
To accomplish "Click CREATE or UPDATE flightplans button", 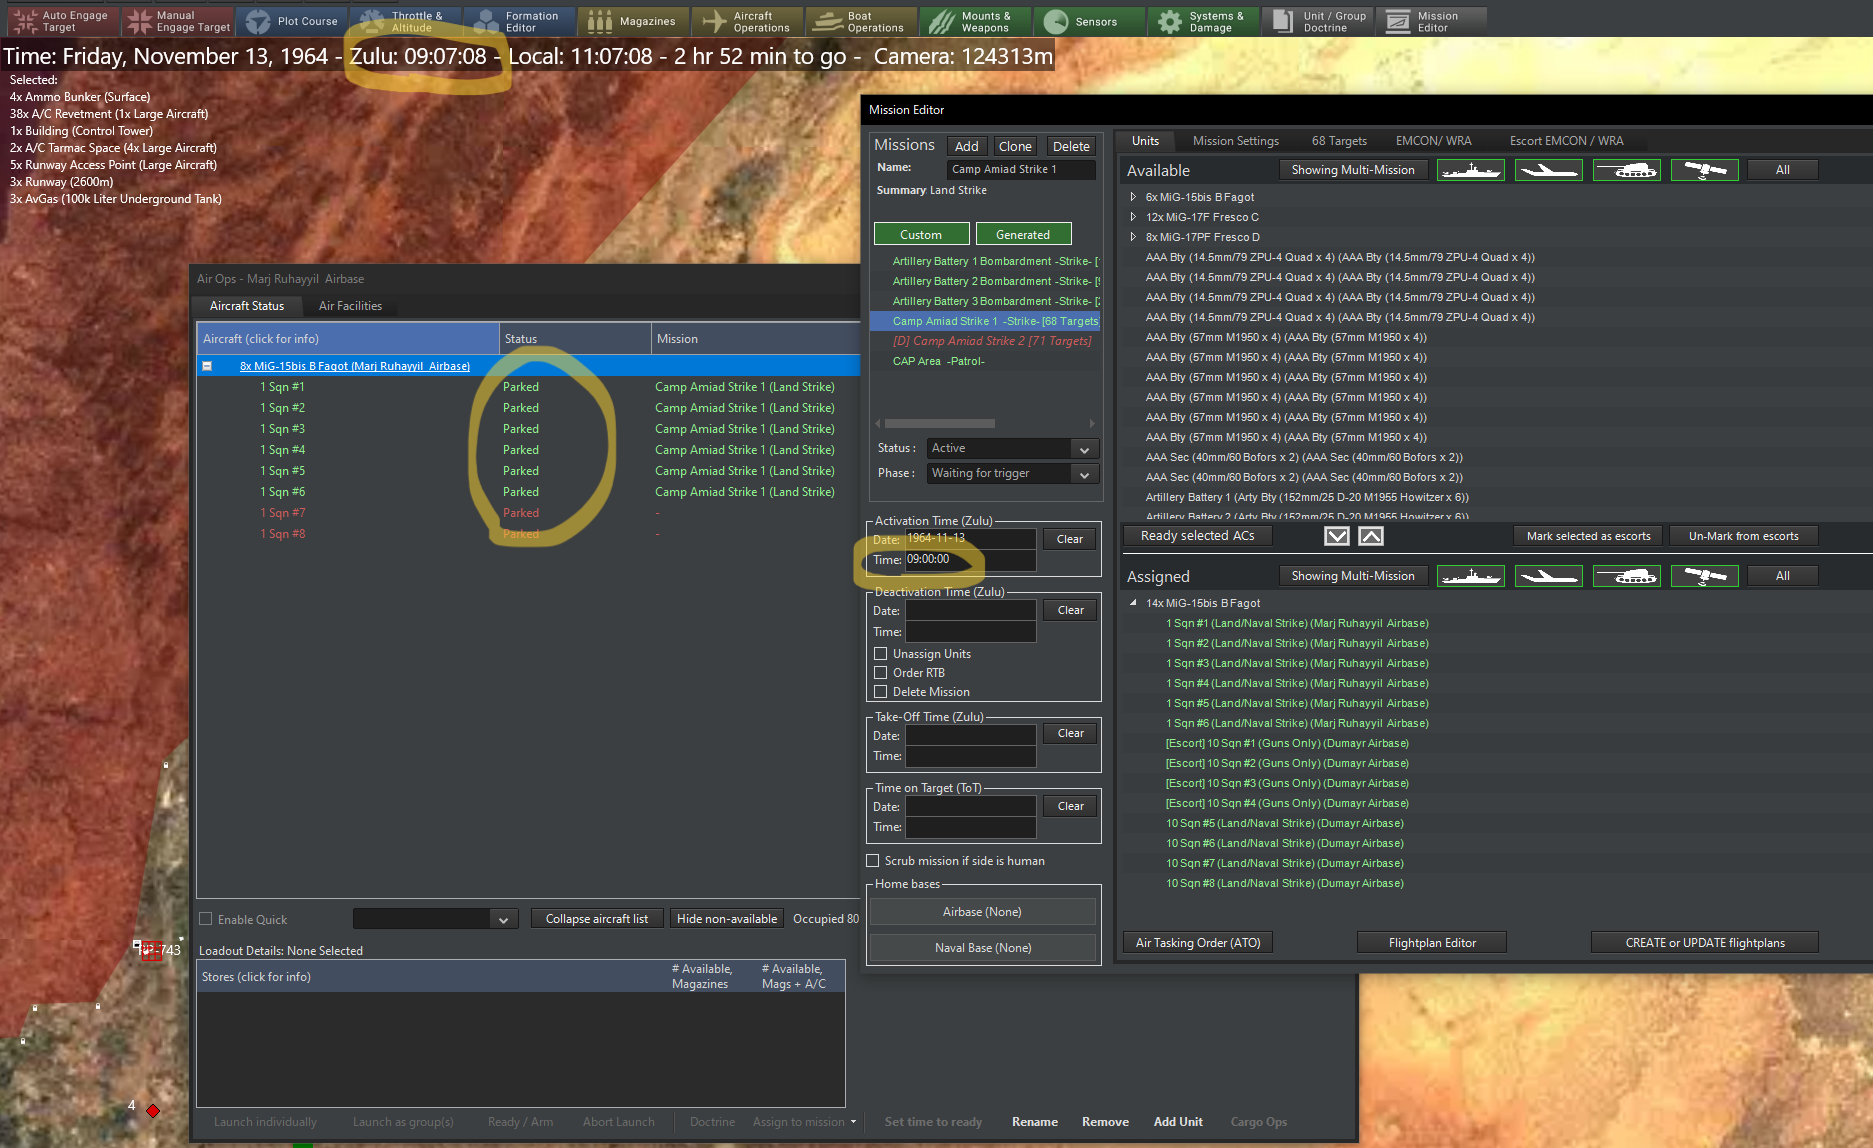I will [1705, 943].
